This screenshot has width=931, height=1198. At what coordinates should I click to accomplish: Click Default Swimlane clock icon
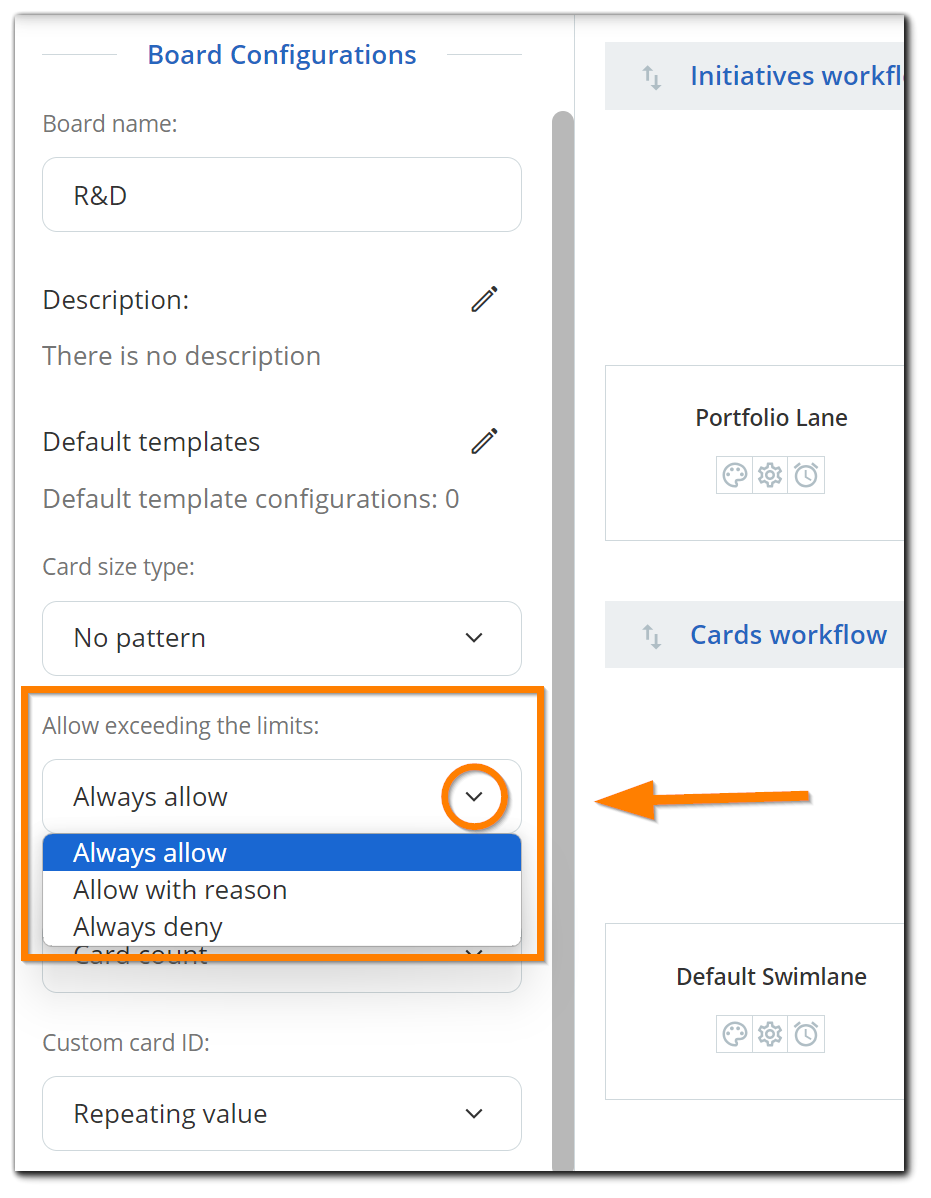tap(806, 1034)
